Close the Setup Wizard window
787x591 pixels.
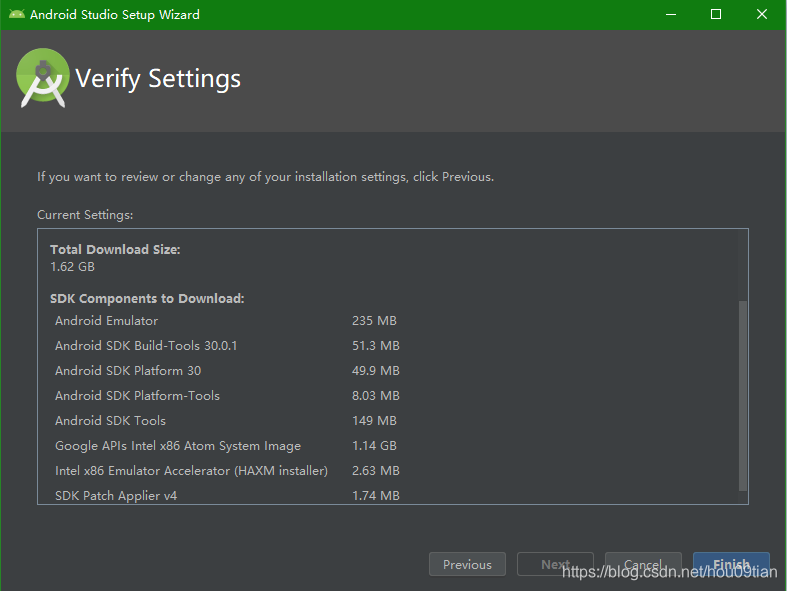click(x=762, y=15)
